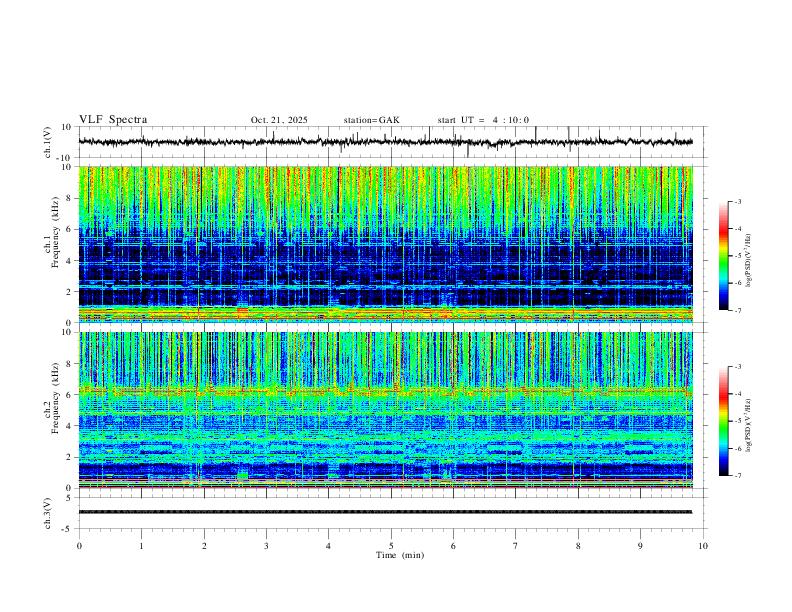Click the "station=GAK" label
The height and width of the screenshot is (612, 792).
pos(371,120)
